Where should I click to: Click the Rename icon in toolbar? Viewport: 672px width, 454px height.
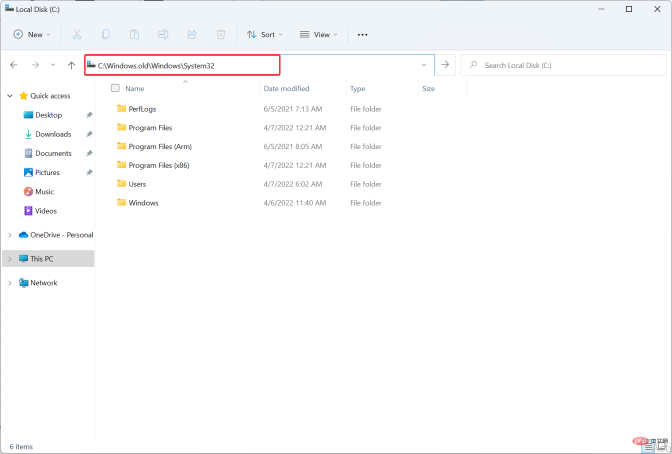point(163,35)
